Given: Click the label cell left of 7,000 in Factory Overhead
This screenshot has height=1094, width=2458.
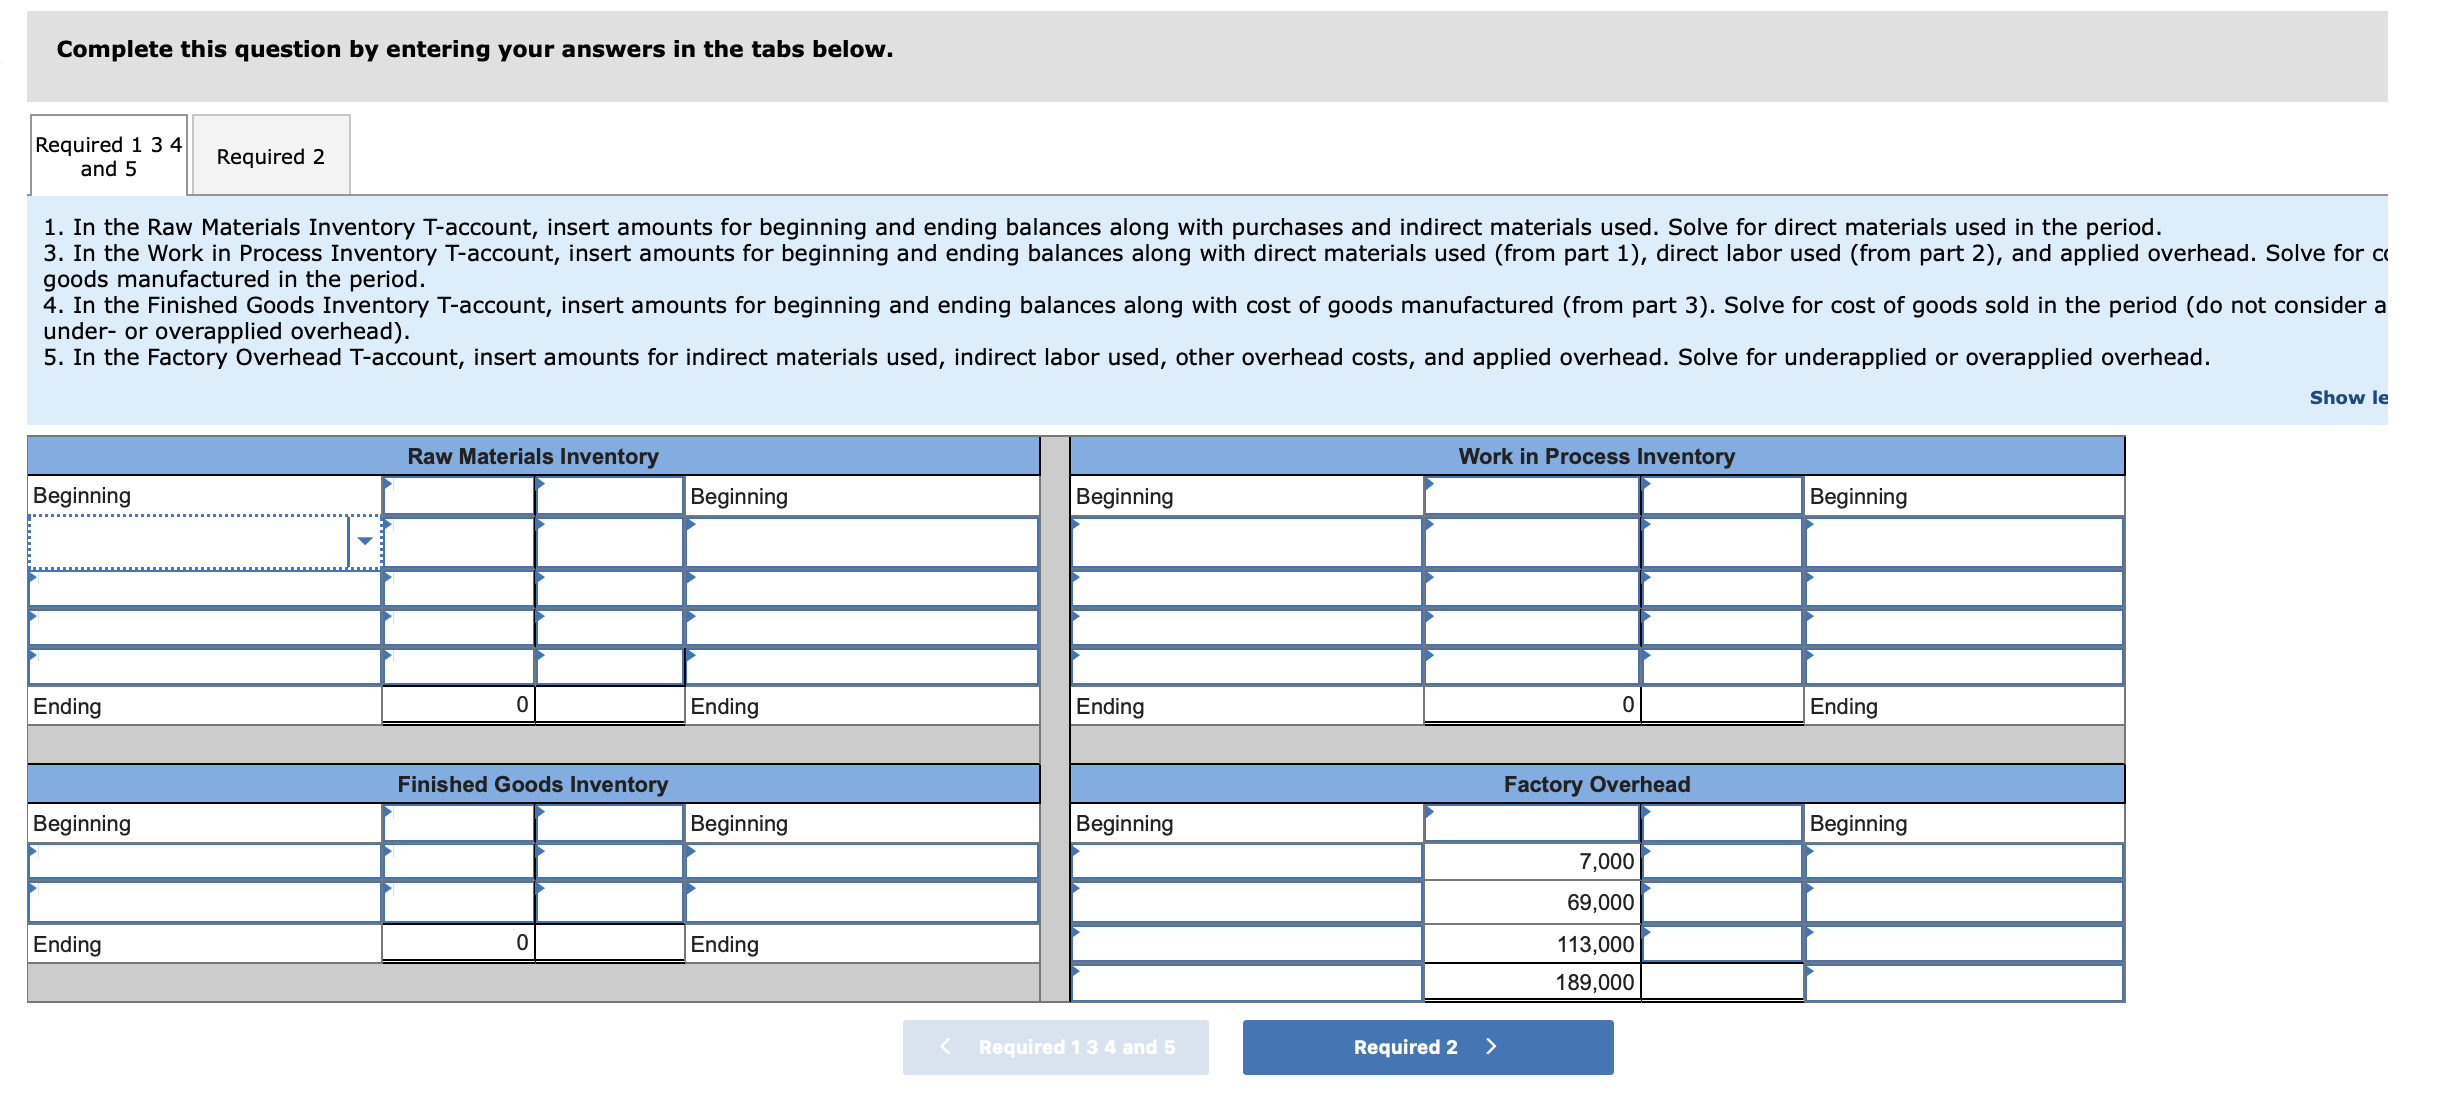Looking at the screenshot, I should pyautogui.click(x=1246, y=861).
